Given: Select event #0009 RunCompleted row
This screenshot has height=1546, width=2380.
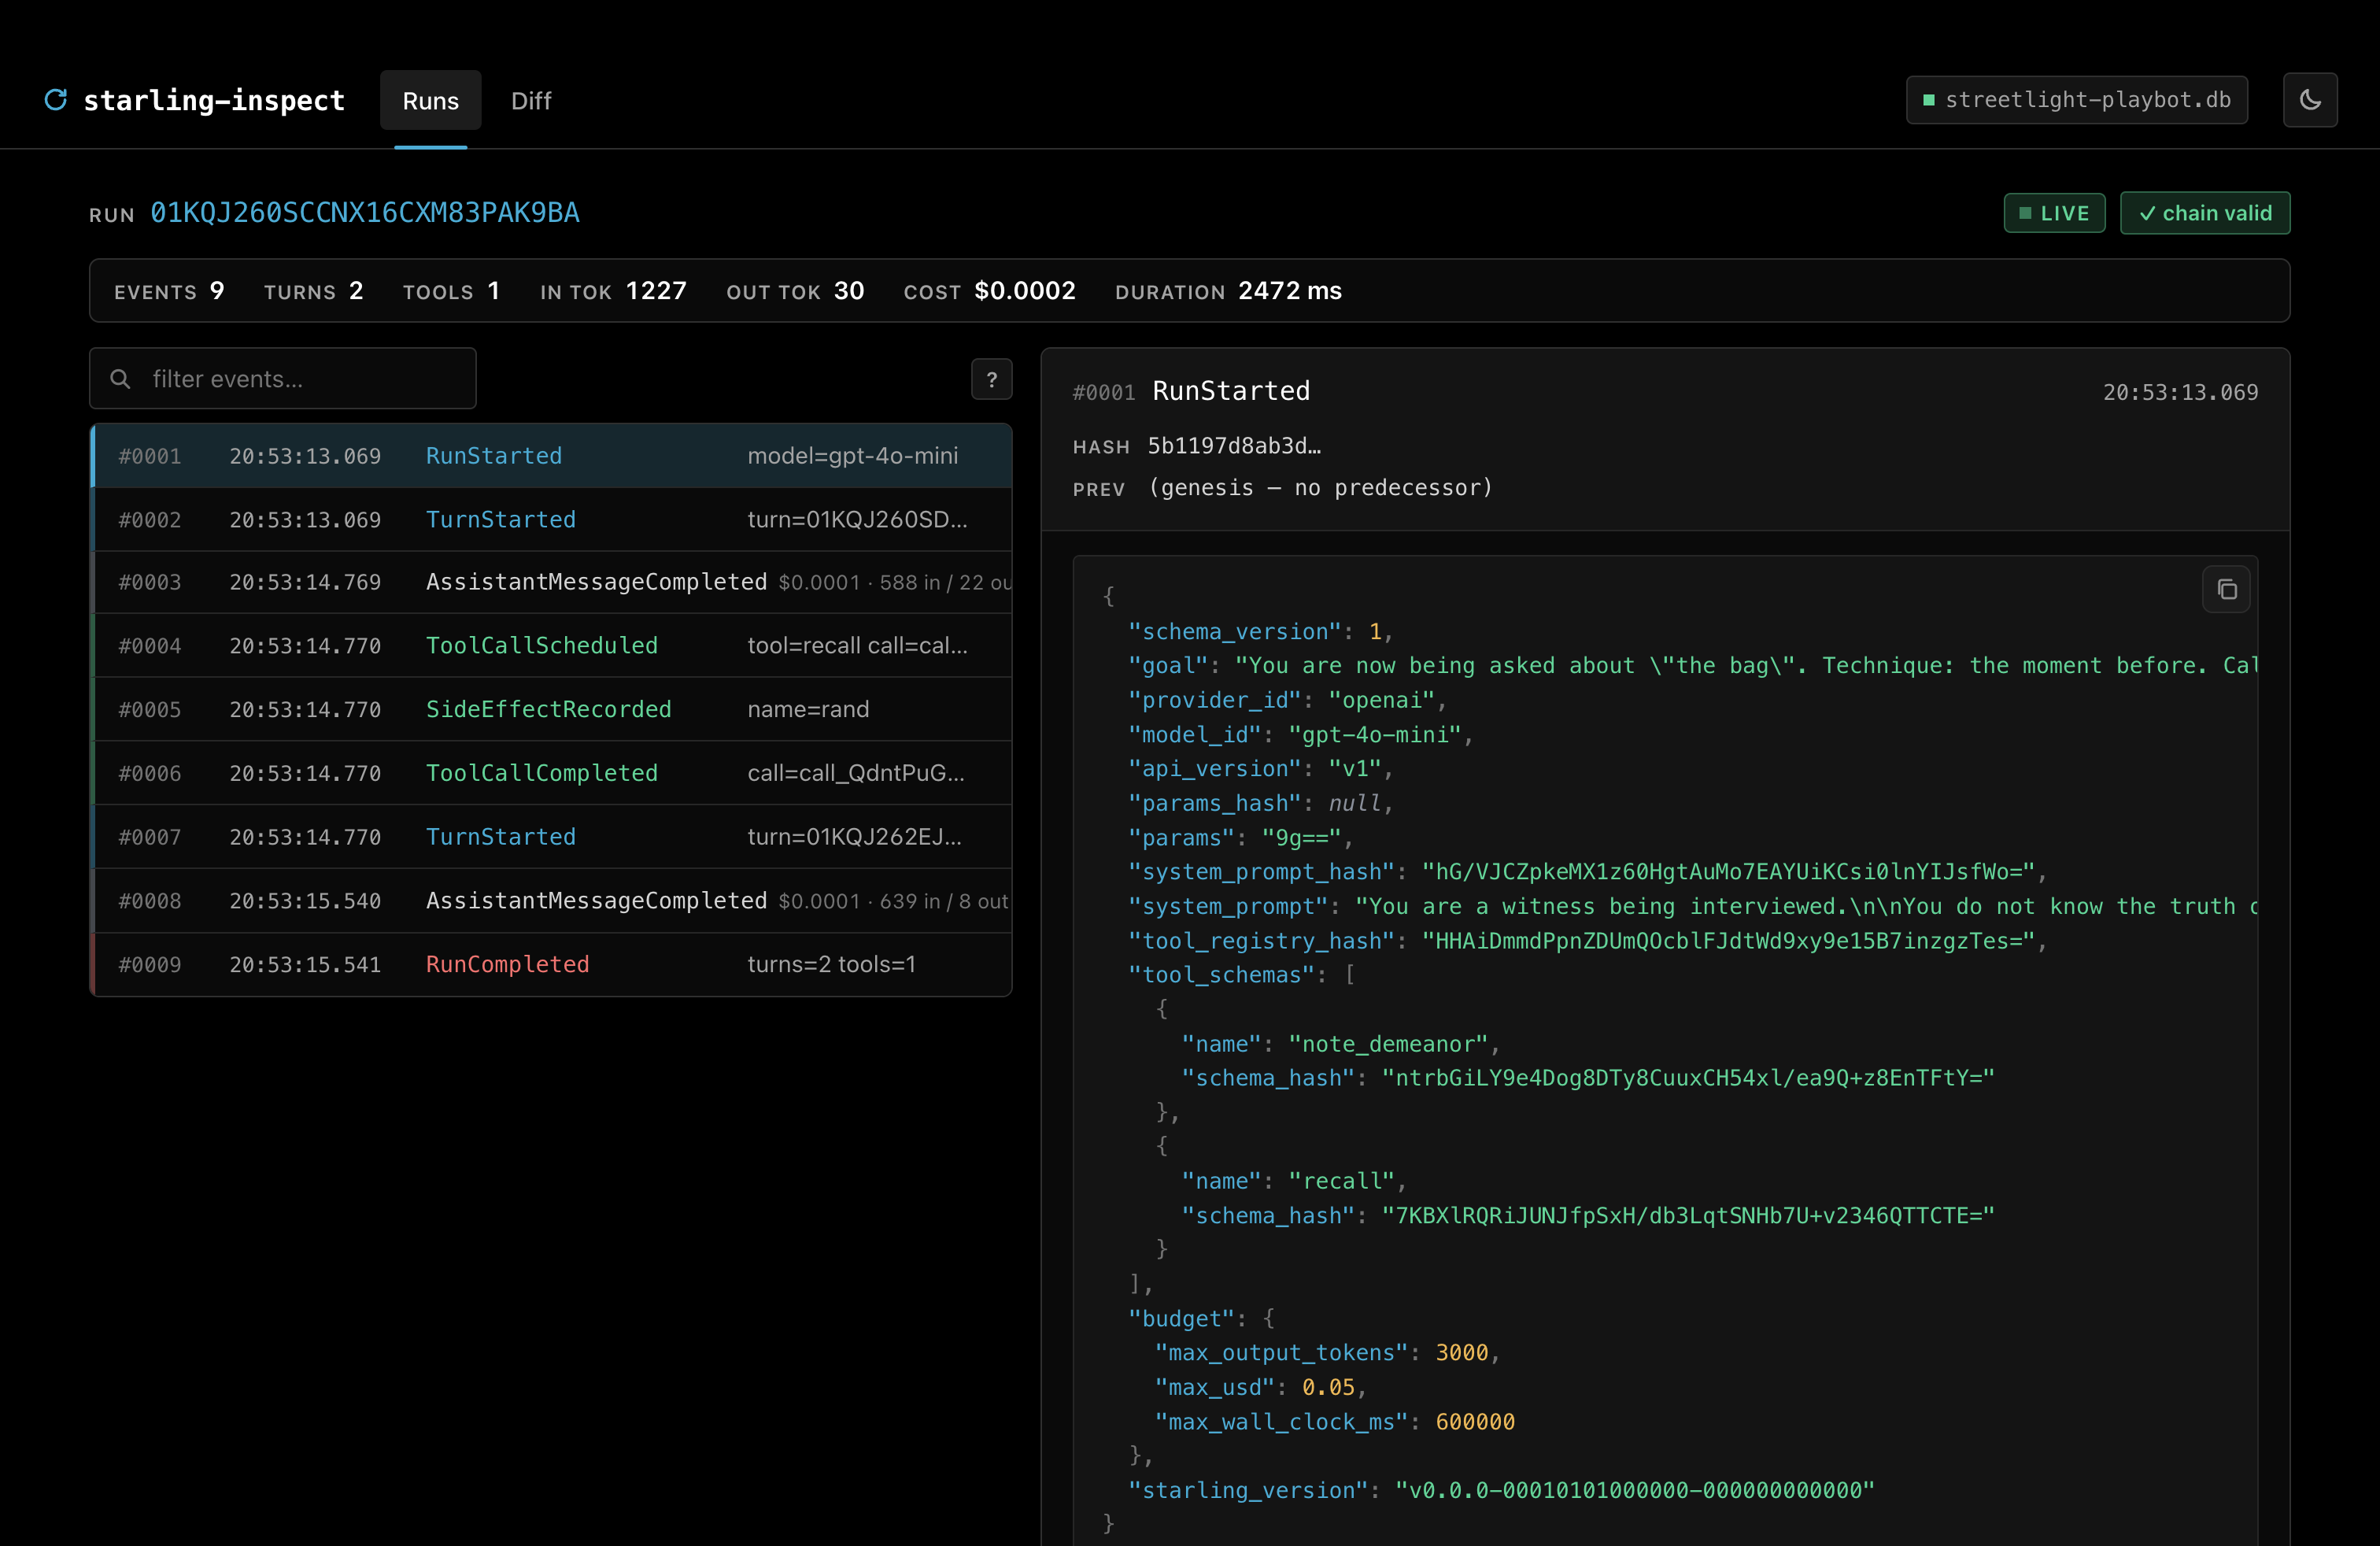Looking at the screenshot, I should coord(551,965).
